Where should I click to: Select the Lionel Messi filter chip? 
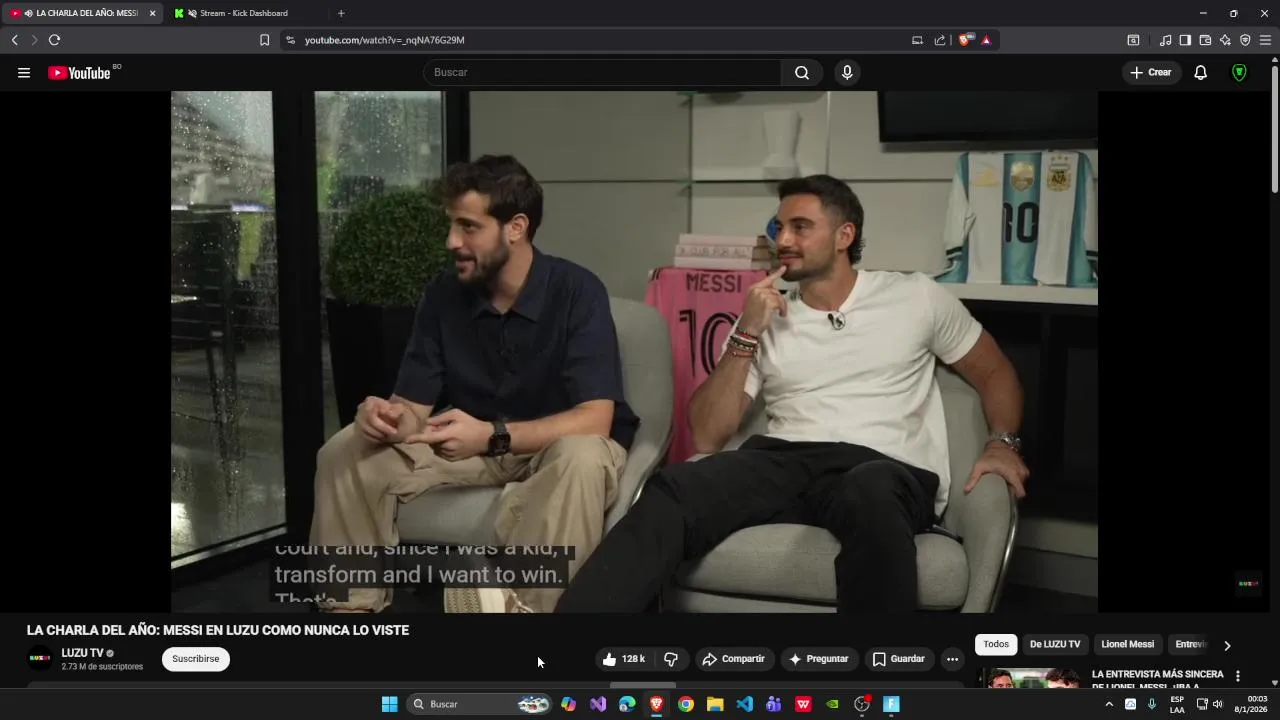(x=1128, y=645)
